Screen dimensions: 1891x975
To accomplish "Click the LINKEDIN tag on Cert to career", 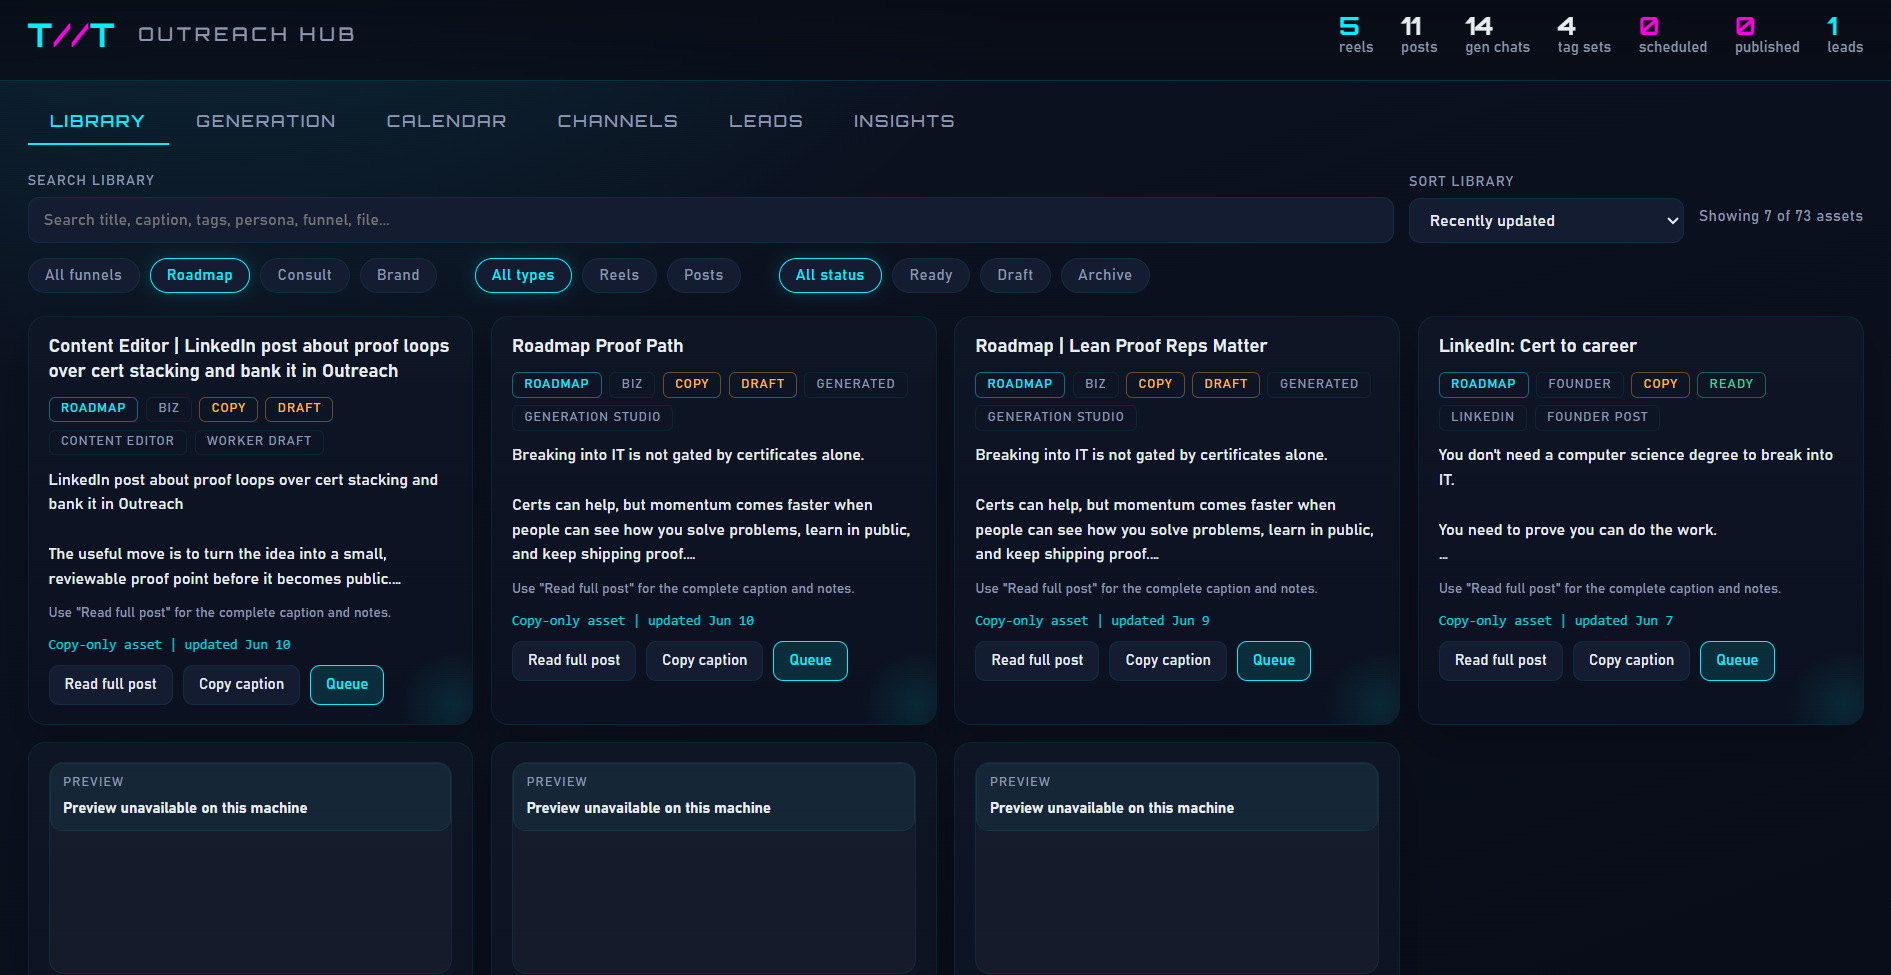I will 1482,417.
